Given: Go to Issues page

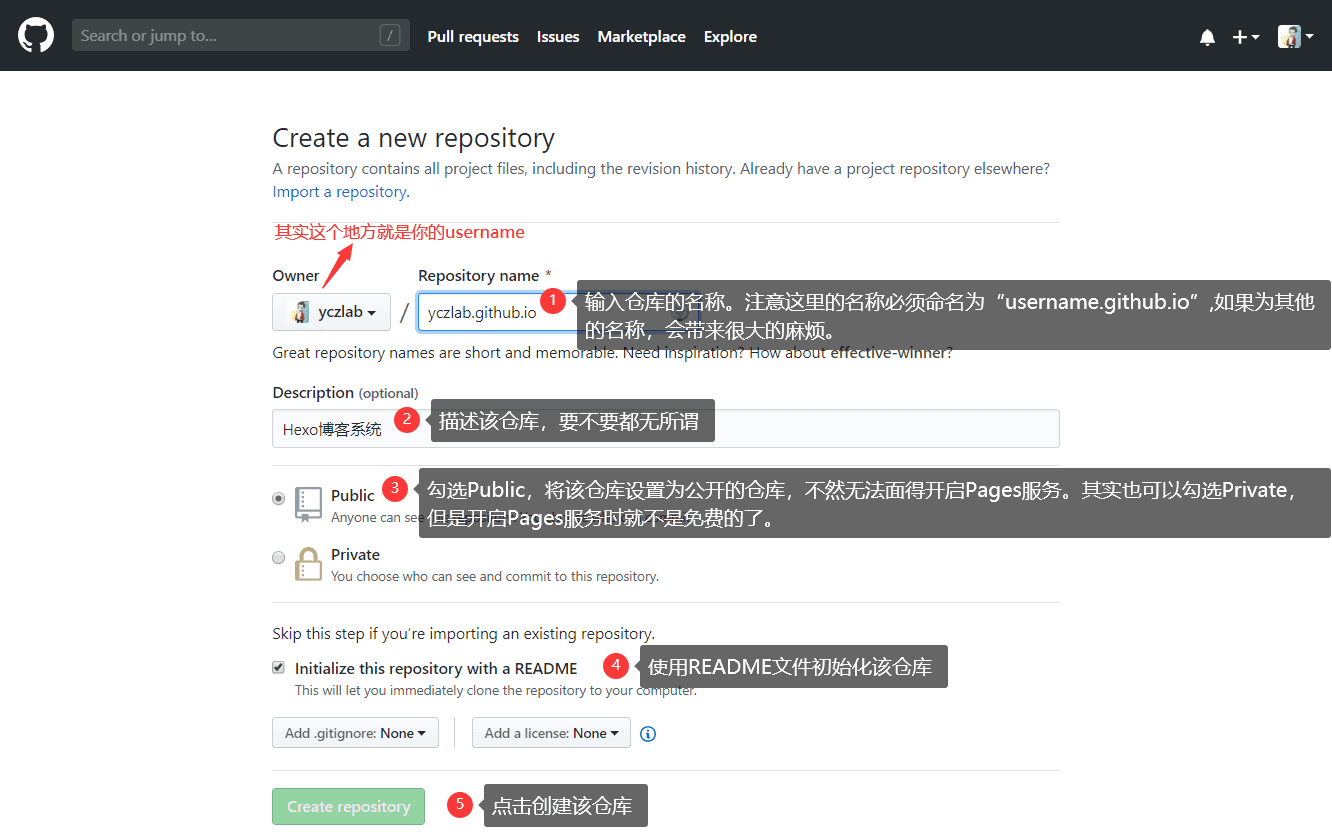Looking at the screenshot, I should [558, 36].
